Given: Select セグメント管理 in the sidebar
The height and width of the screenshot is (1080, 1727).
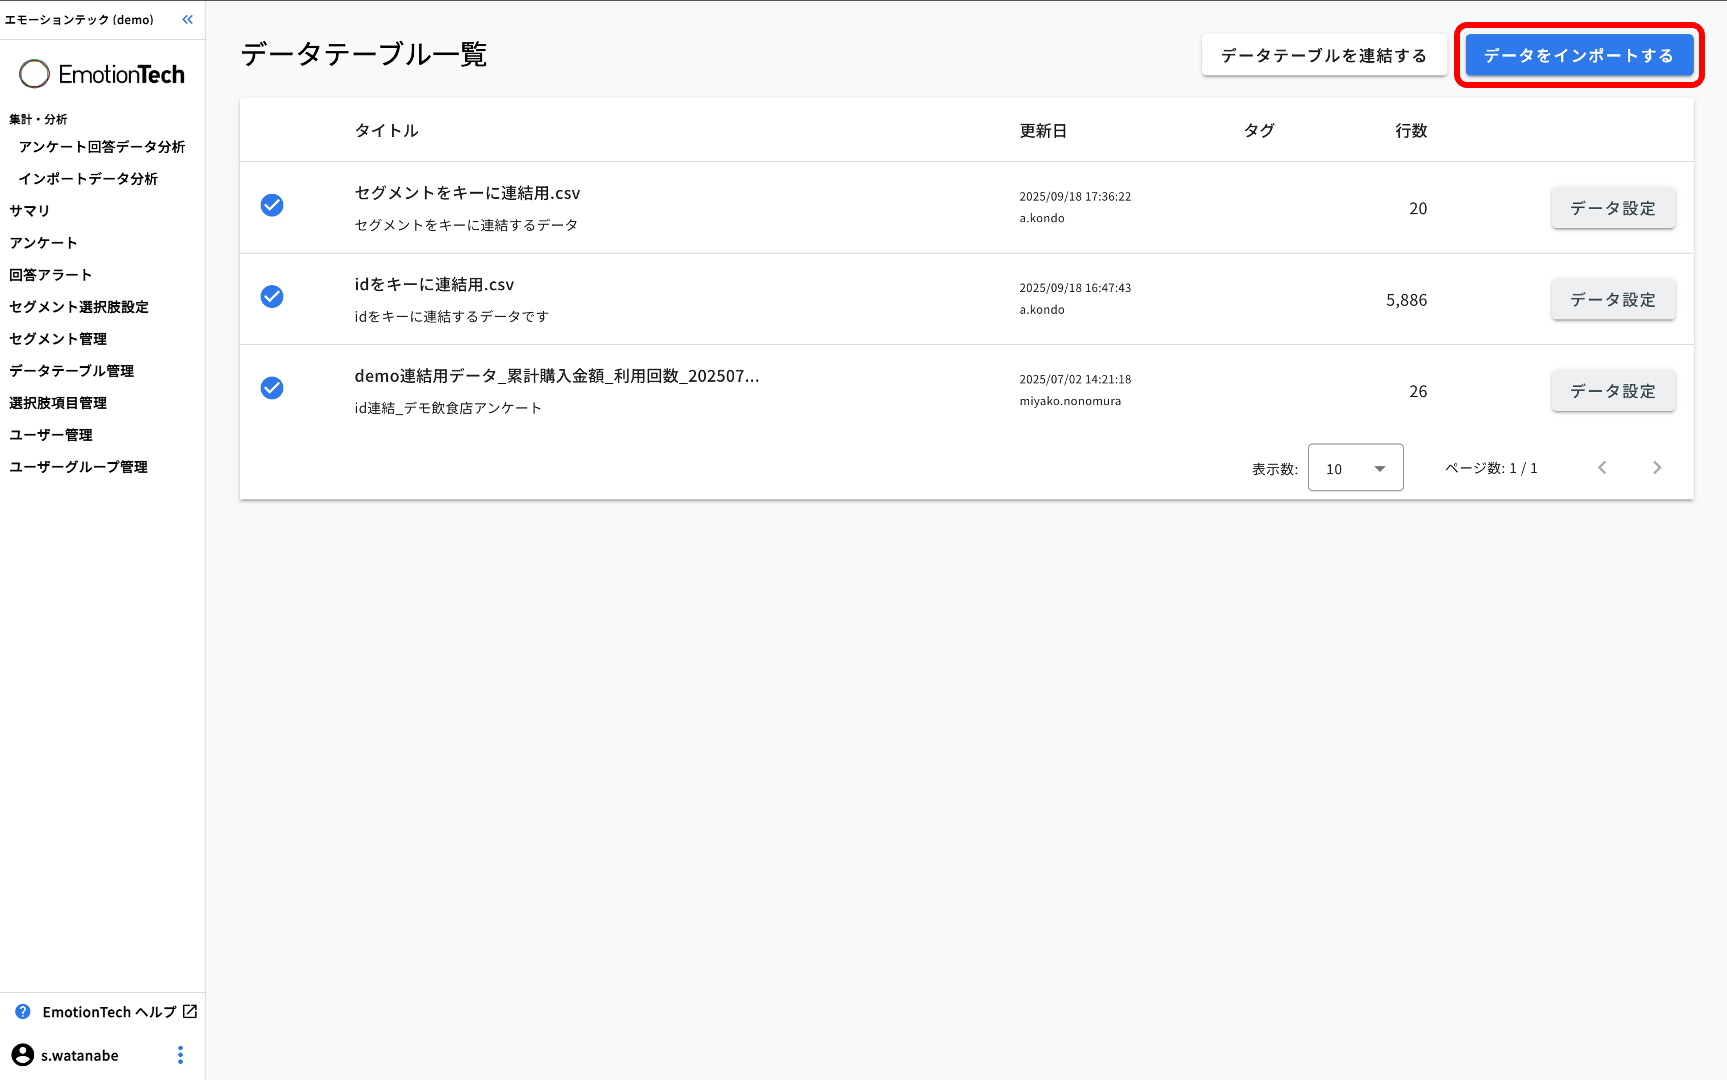Looking at the screenshot, I should [x=58, y=339].
